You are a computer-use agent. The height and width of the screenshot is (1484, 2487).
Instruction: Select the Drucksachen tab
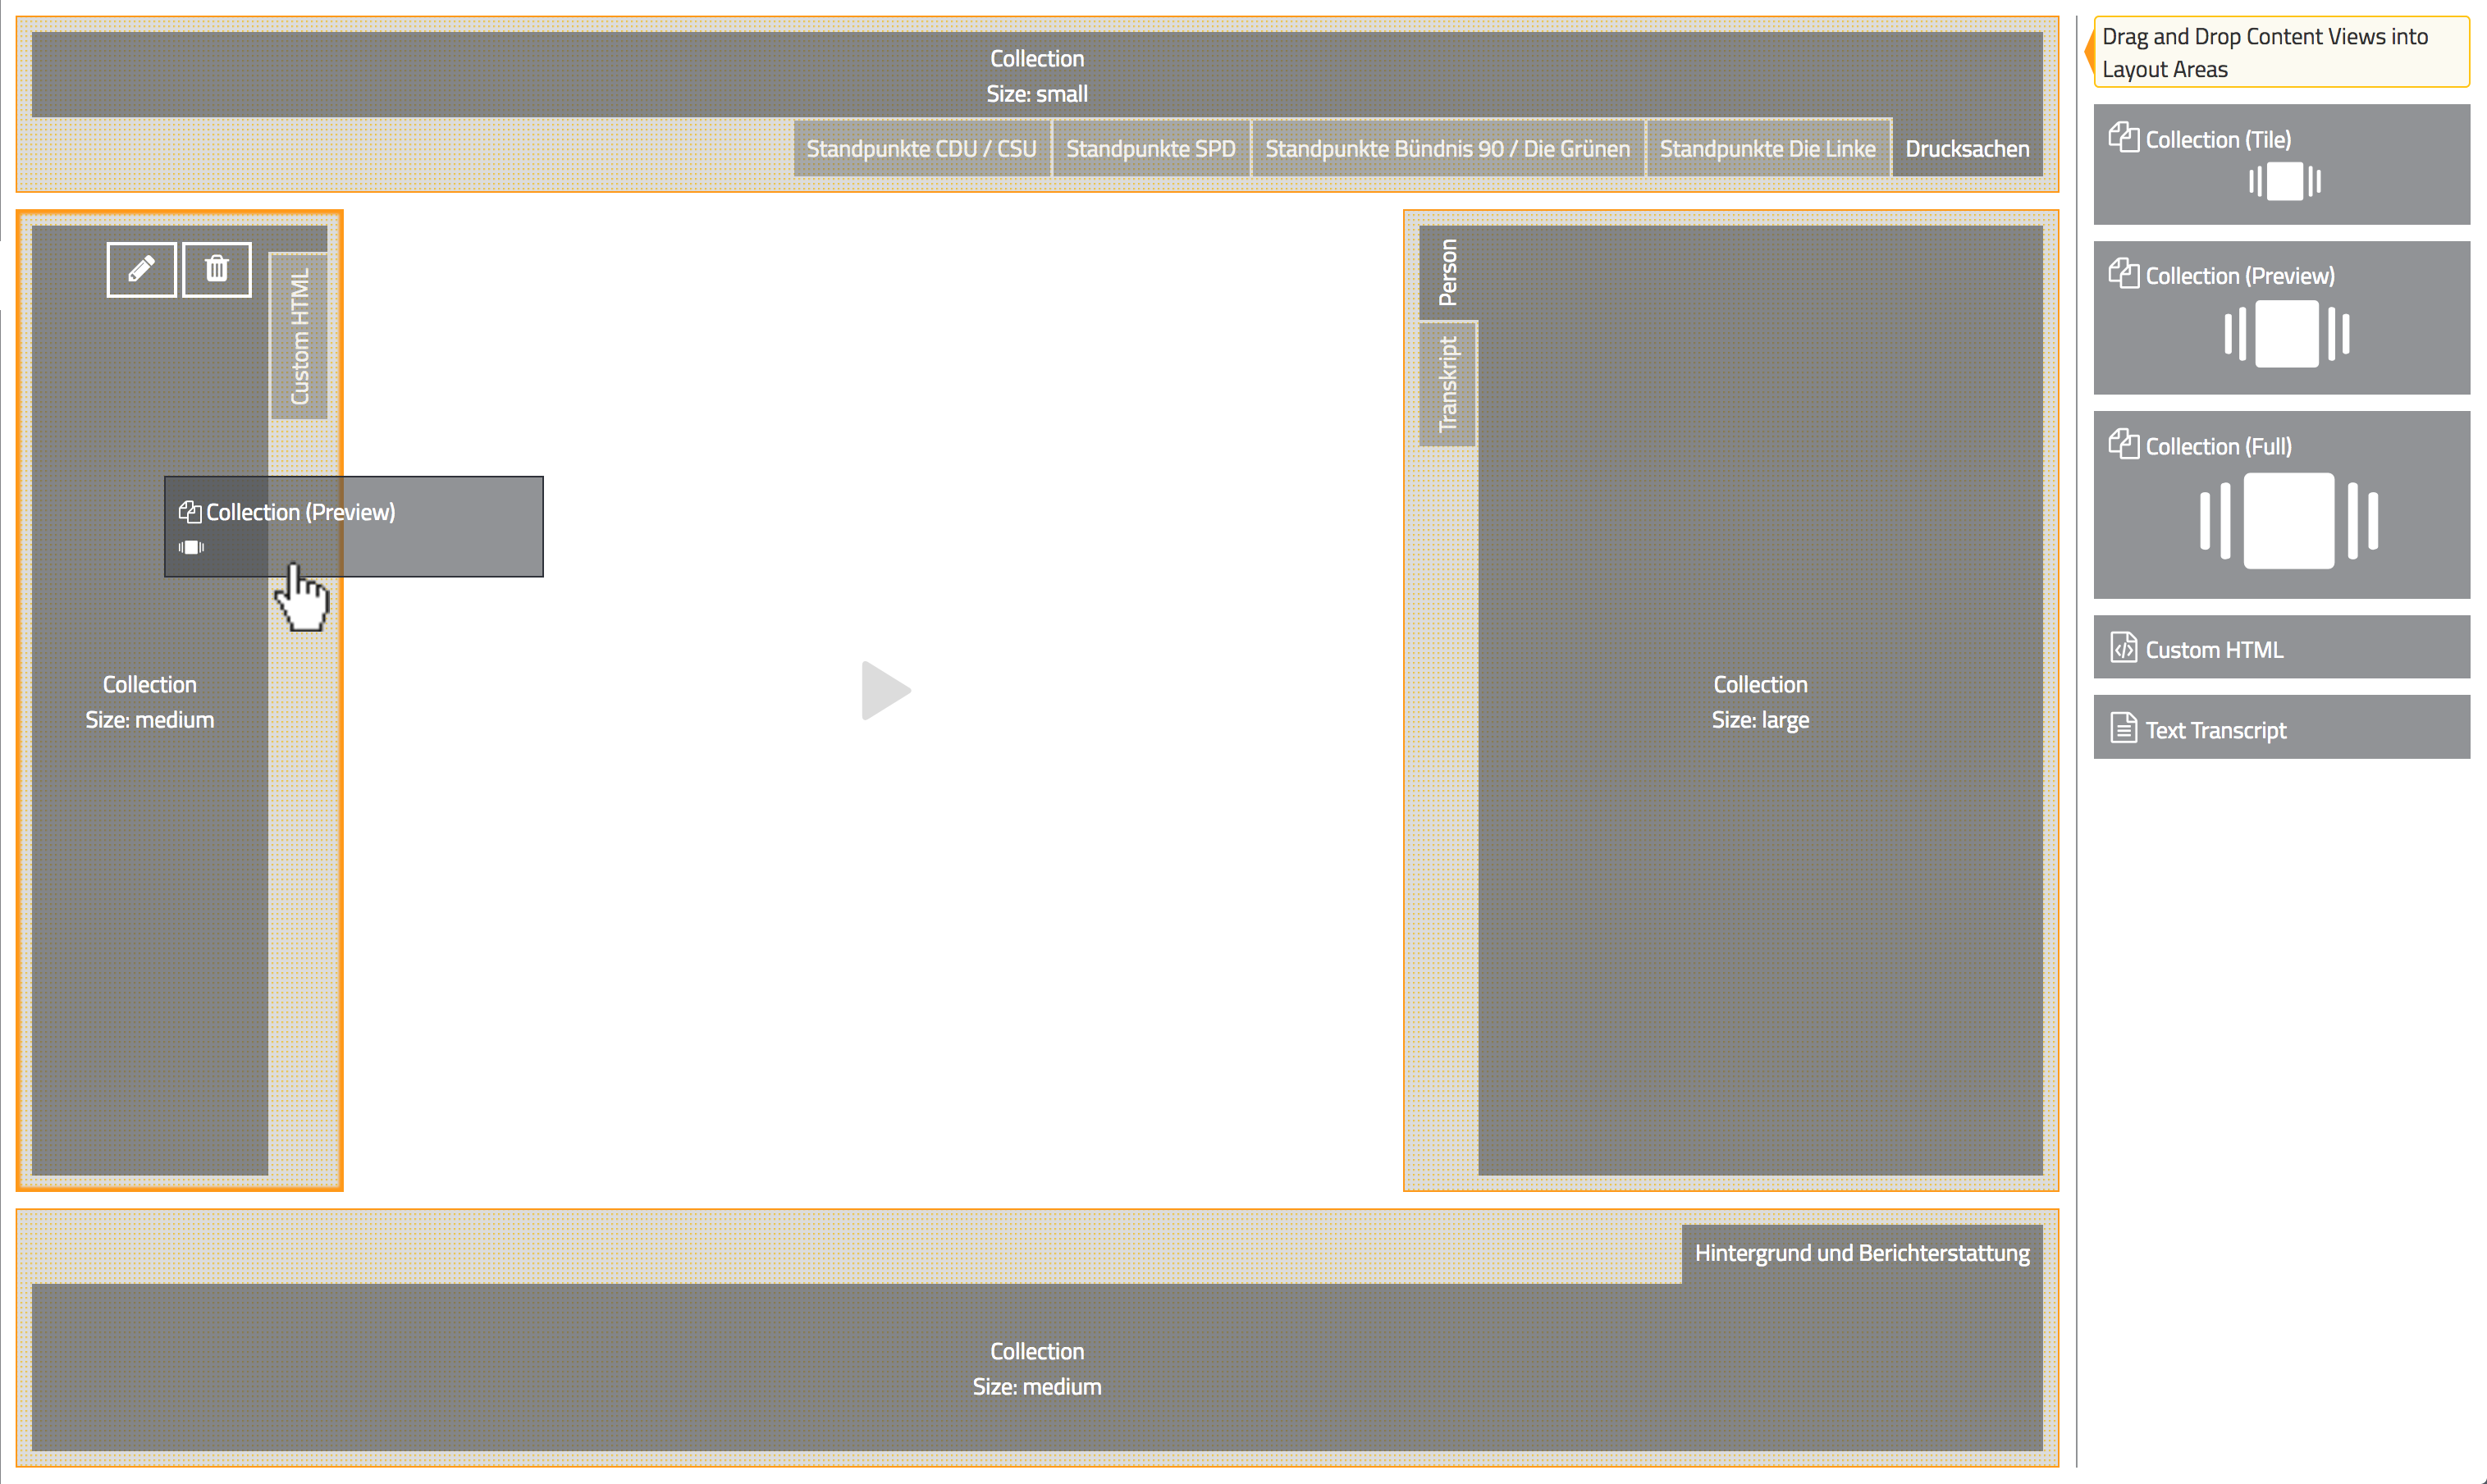tap(1967, 149)
